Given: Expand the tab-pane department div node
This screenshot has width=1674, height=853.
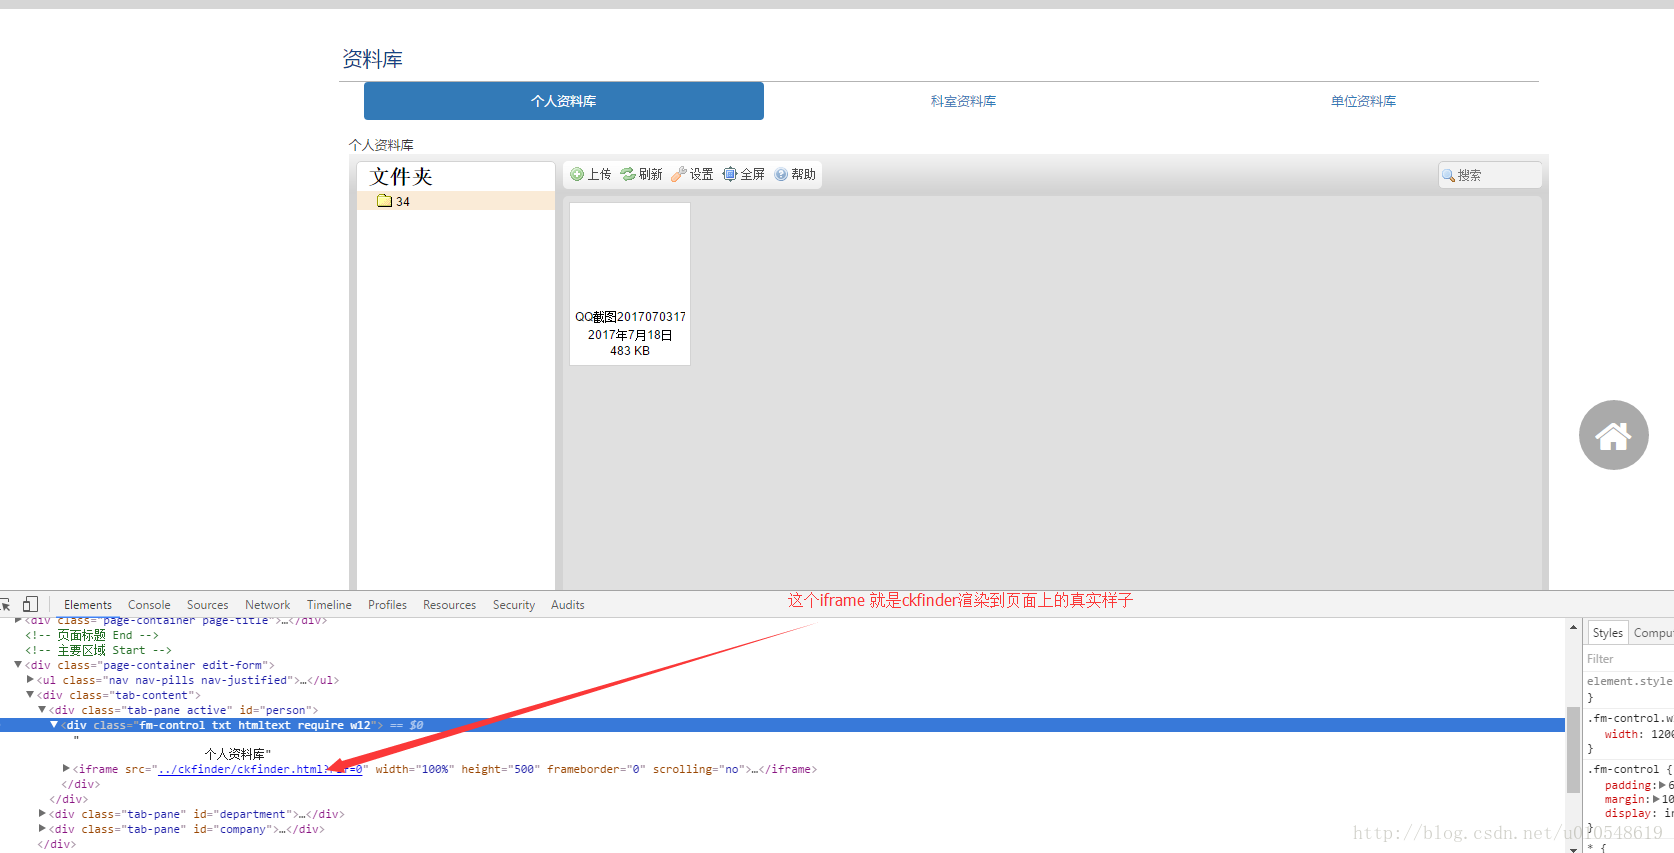Looking at the screenshot, I should [x=42, y=814].
